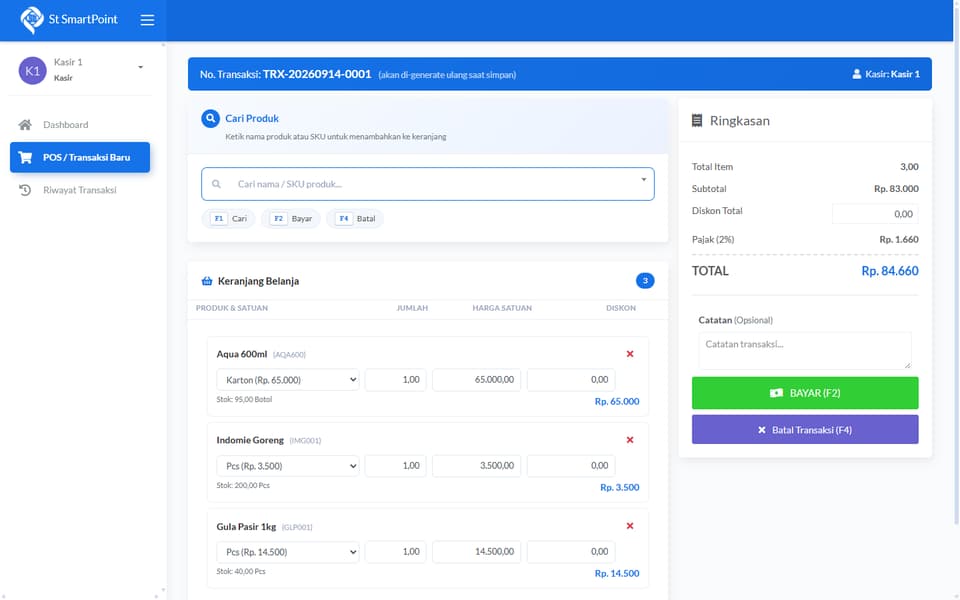Image resolution: width=960 pixels, height=600 pixels.
Task: Open the product search dropdown arrow
Action: (643, 179)
